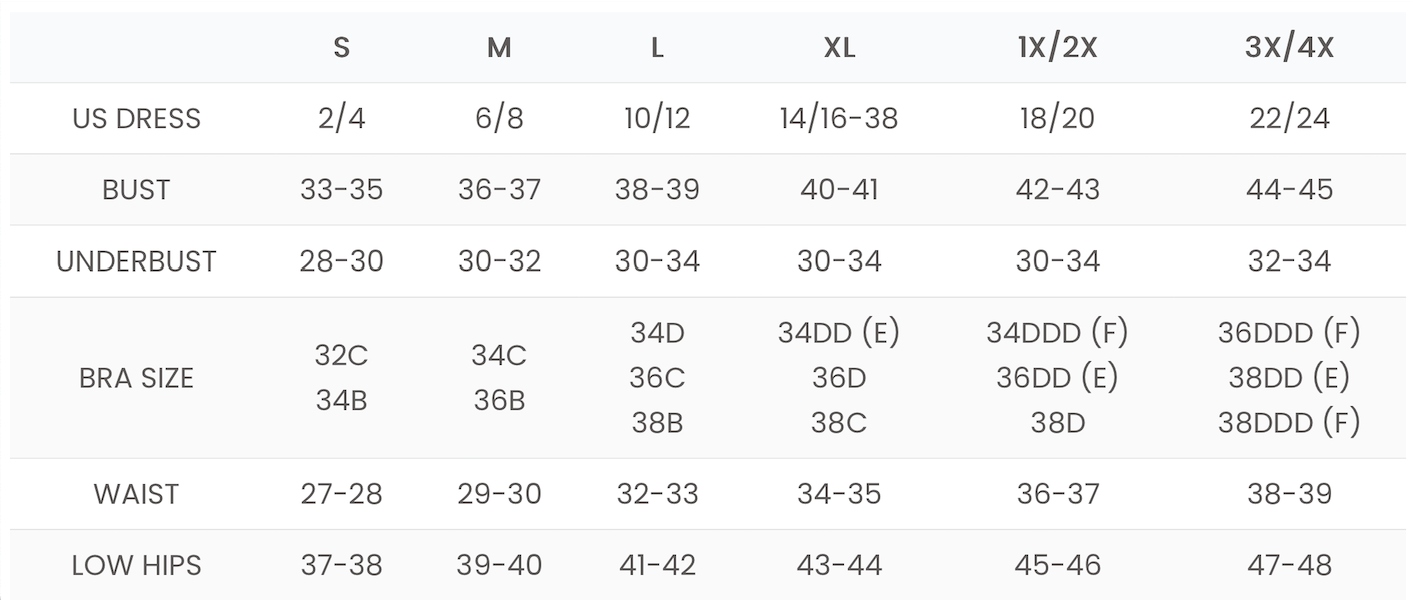Click the 1X/2X column header
Viewport: 1412px width, 600px height.
tap(1057, 48)
